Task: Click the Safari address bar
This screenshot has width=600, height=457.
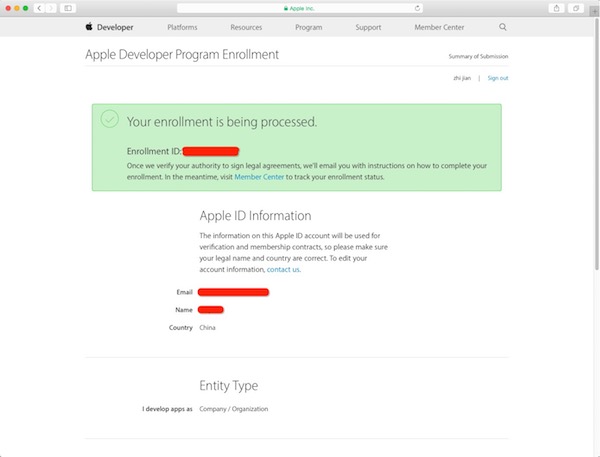Action: click(x=300, y=8)
